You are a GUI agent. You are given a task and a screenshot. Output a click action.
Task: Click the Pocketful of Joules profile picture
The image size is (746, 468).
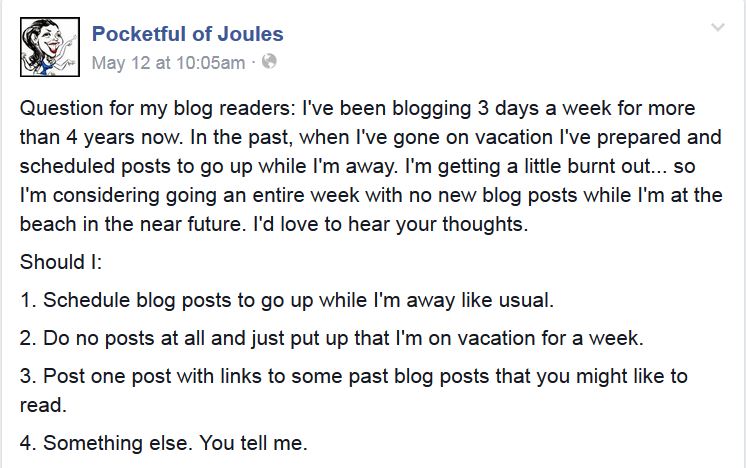click(49, 46)
